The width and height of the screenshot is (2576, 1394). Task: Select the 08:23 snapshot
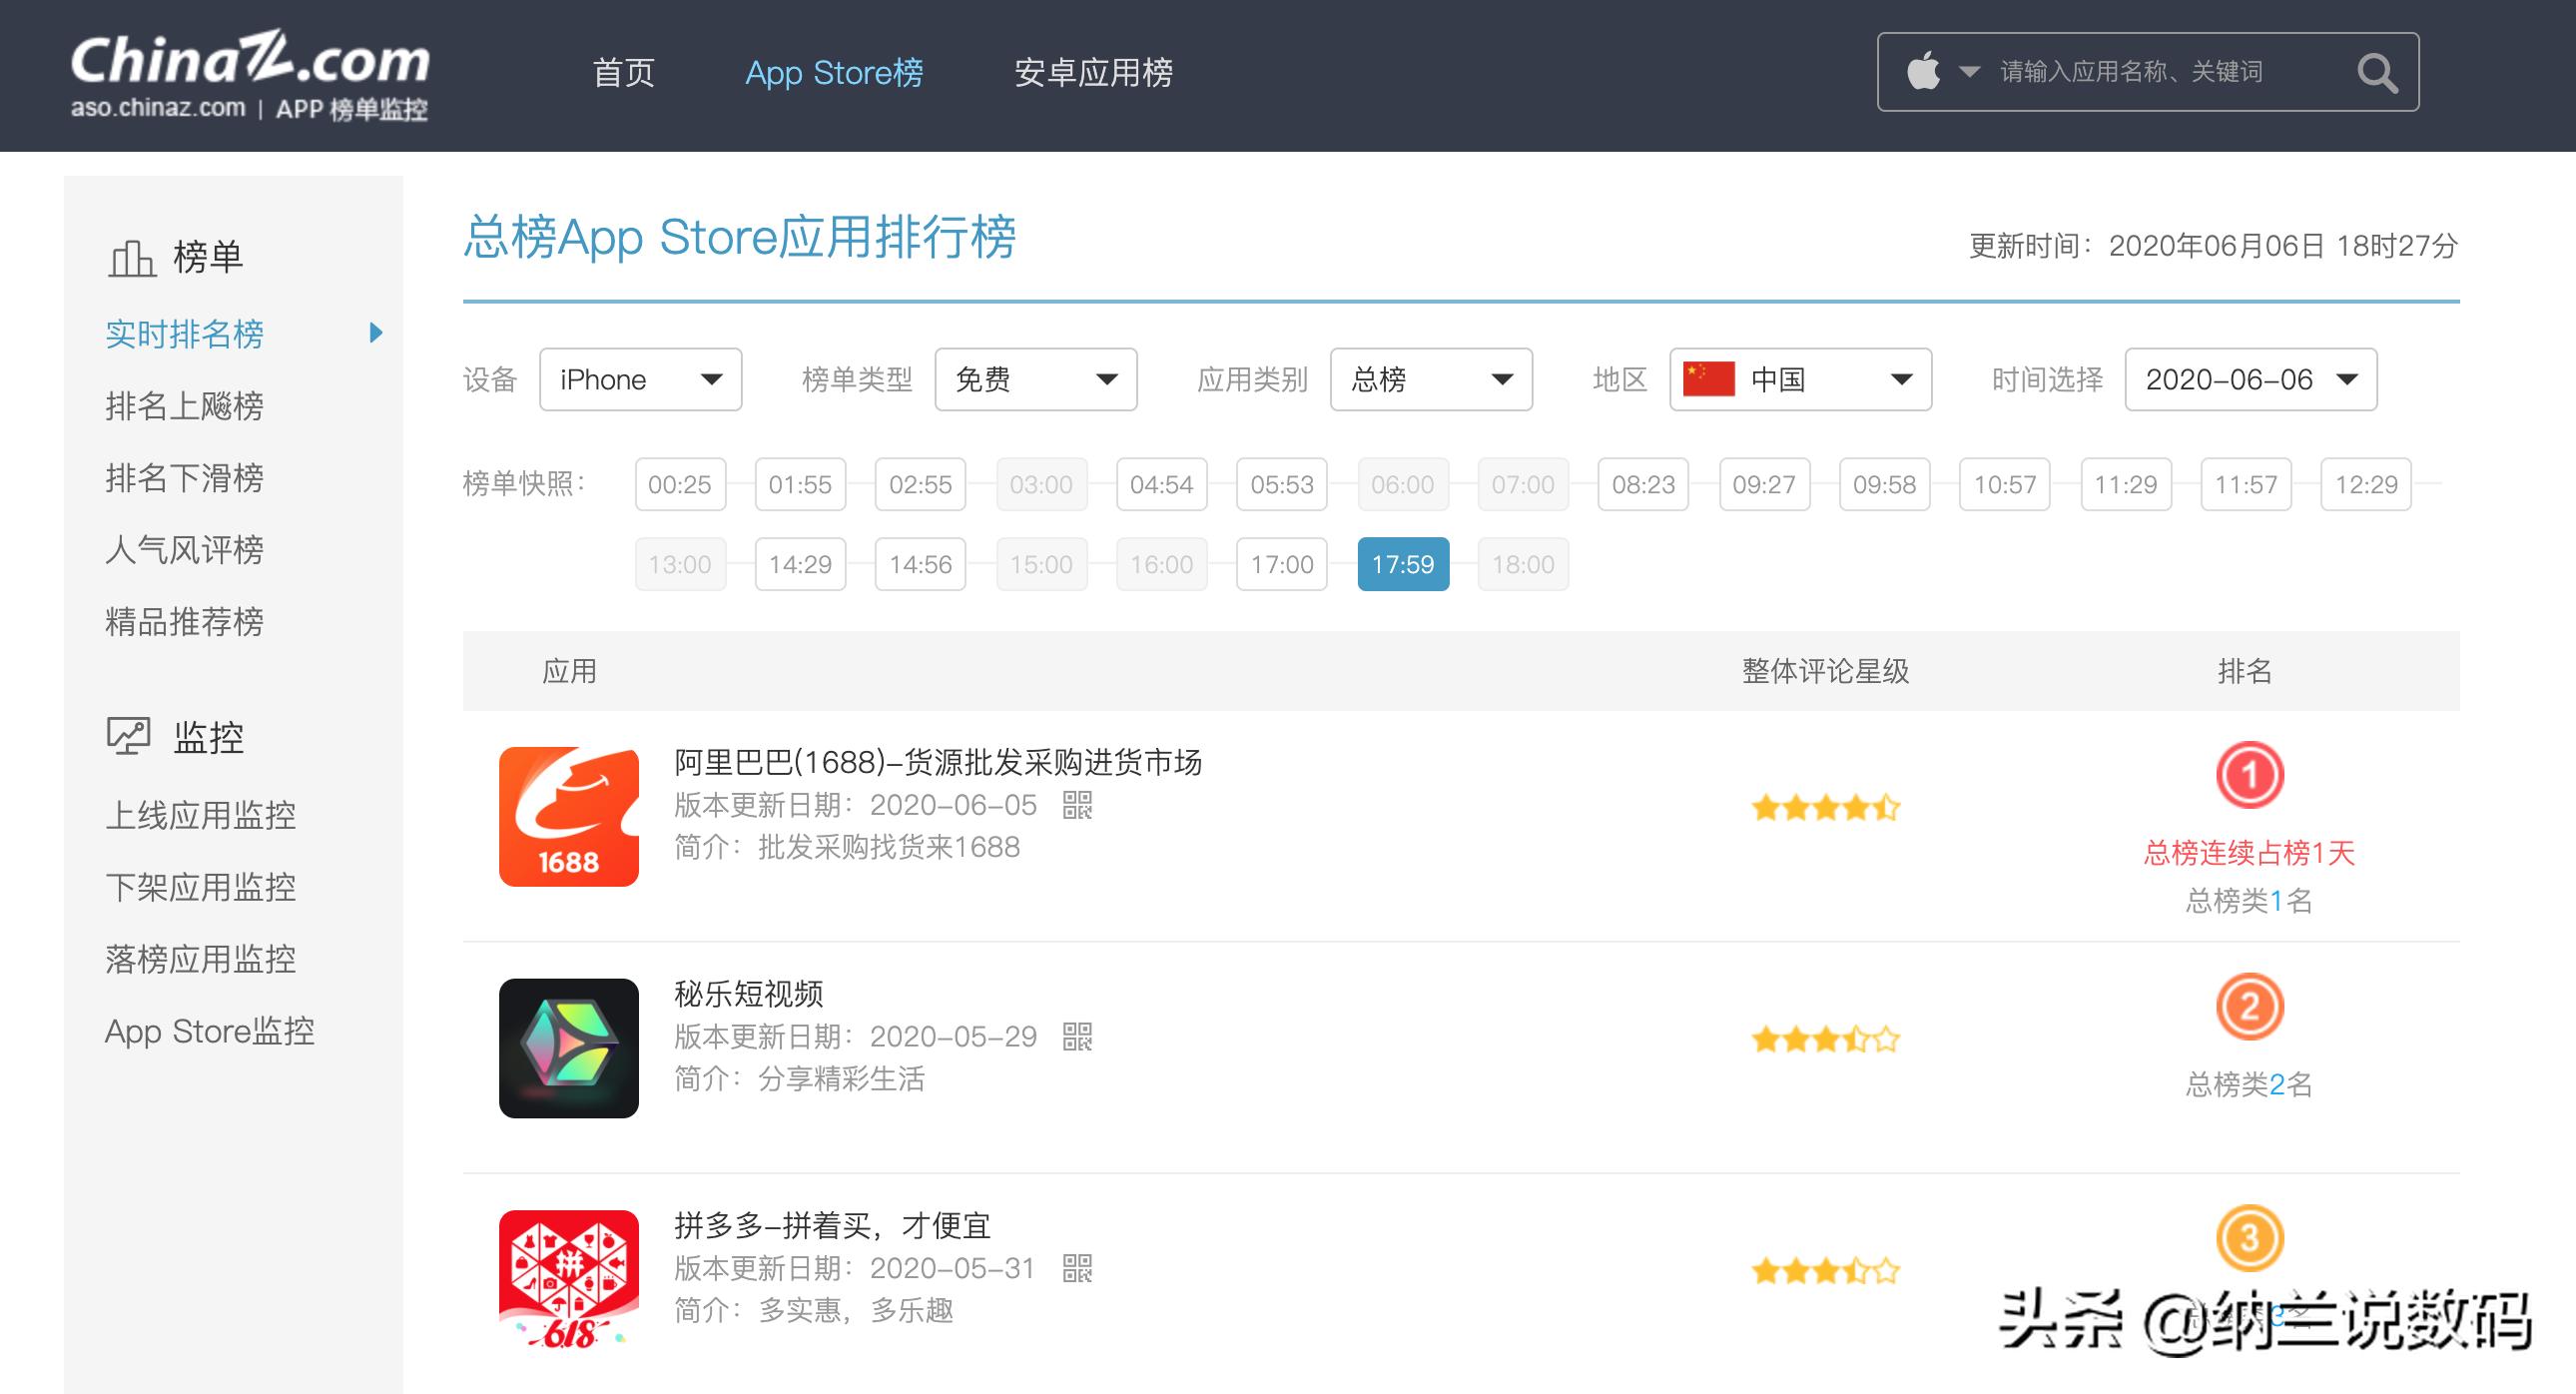point(1643,484)
